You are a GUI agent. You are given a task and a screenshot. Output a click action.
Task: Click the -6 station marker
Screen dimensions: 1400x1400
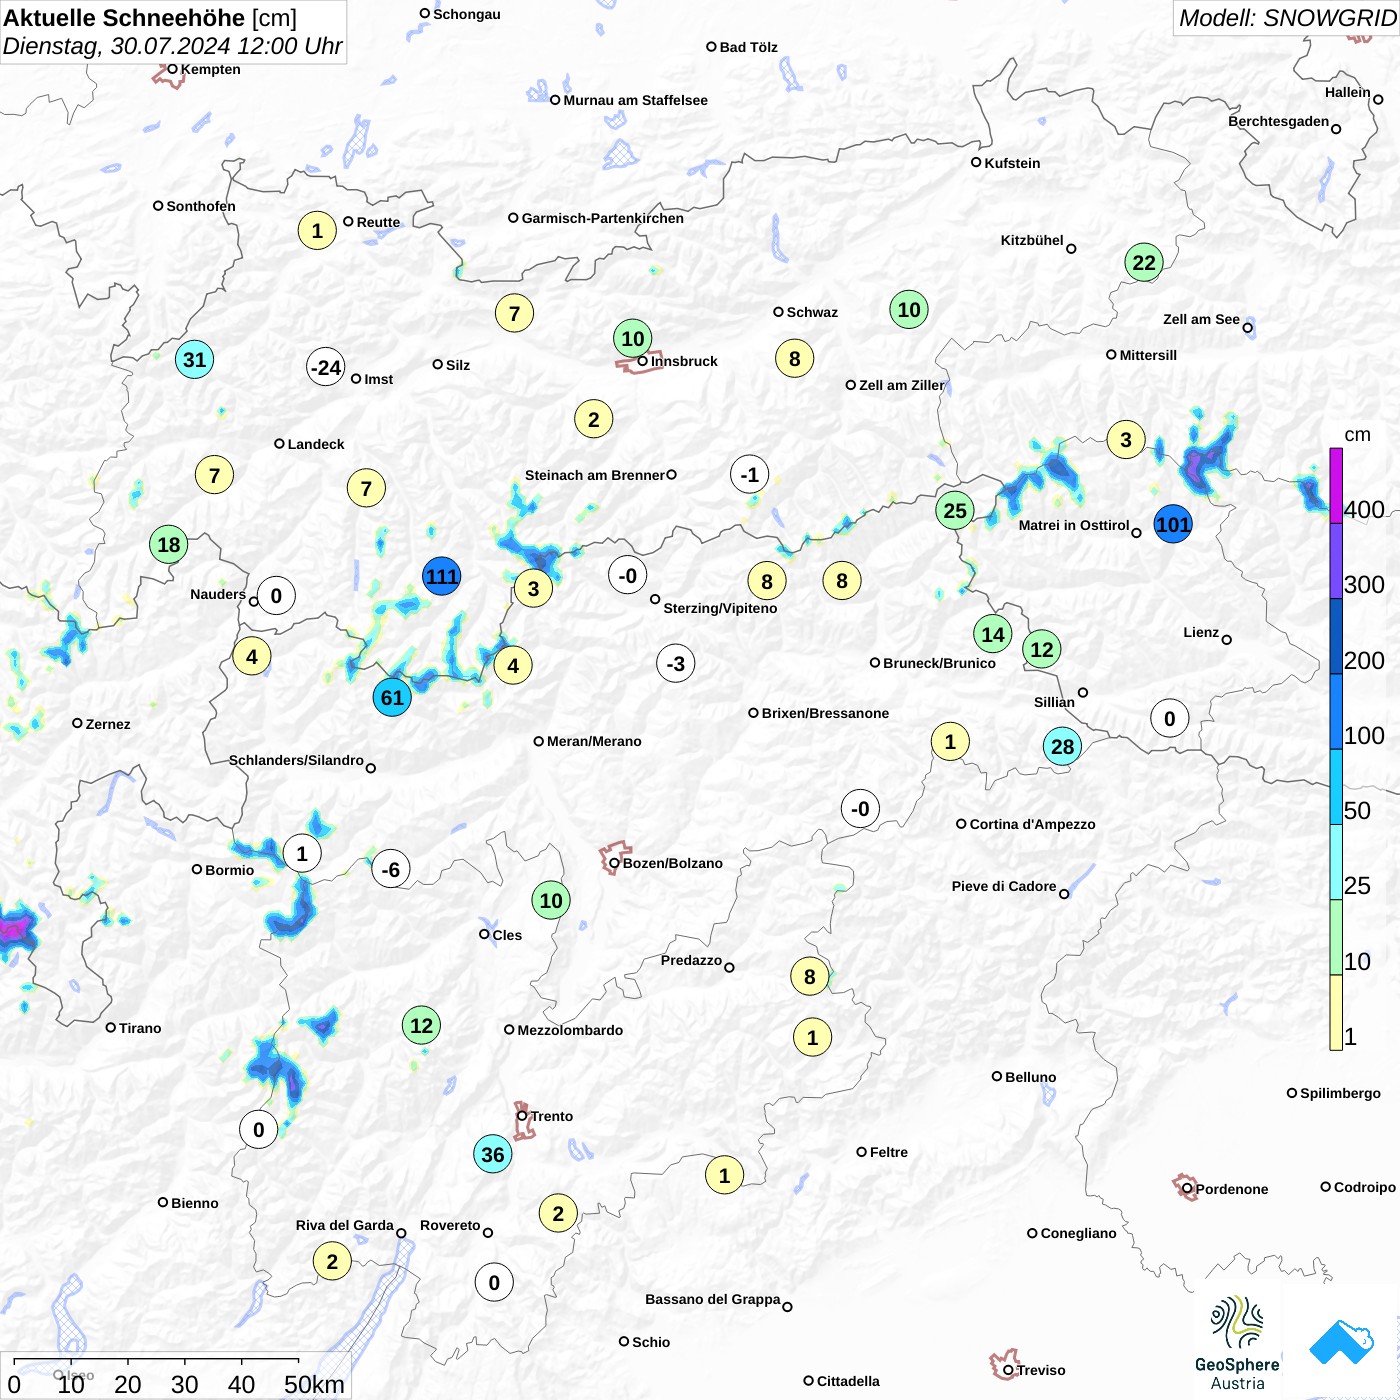coord(391,869)
